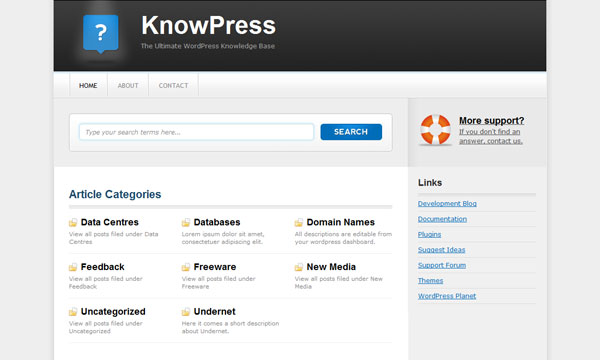Viewport: 600px width, 360px height.
Task: Open the CONTACT navigation tab
Action: 173,85
